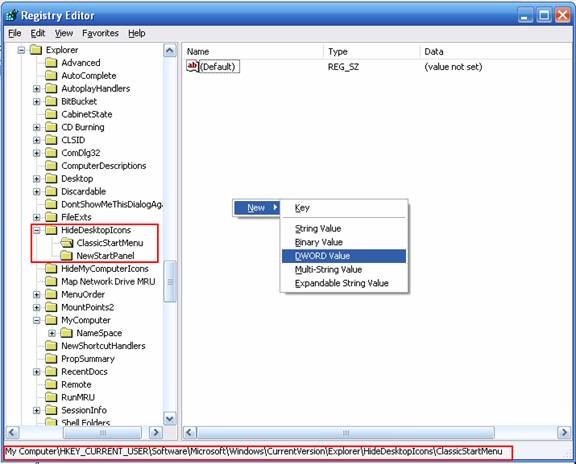Viewport: 576px width, 464px height.
Task: Pick Expandable String Value entry
Action: [344, 283]
